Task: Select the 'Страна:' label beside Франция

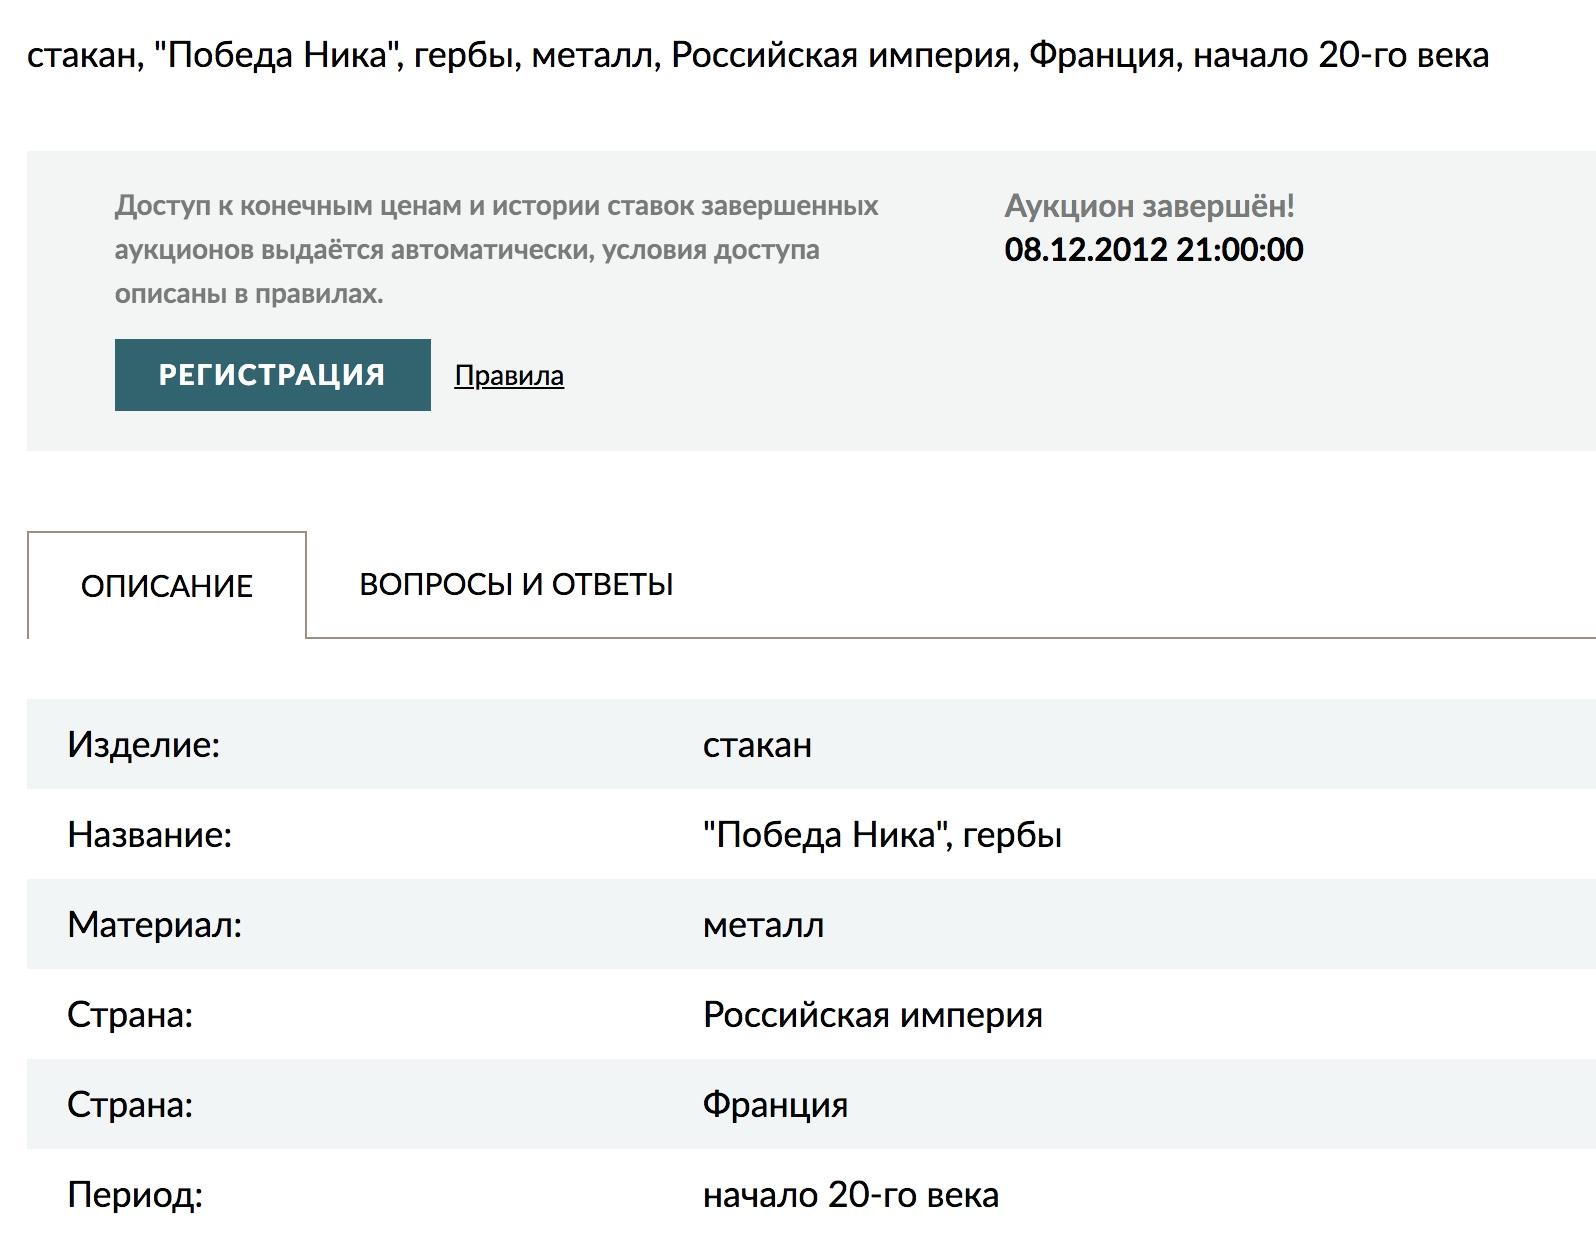Action: [x=130, y=1105]
